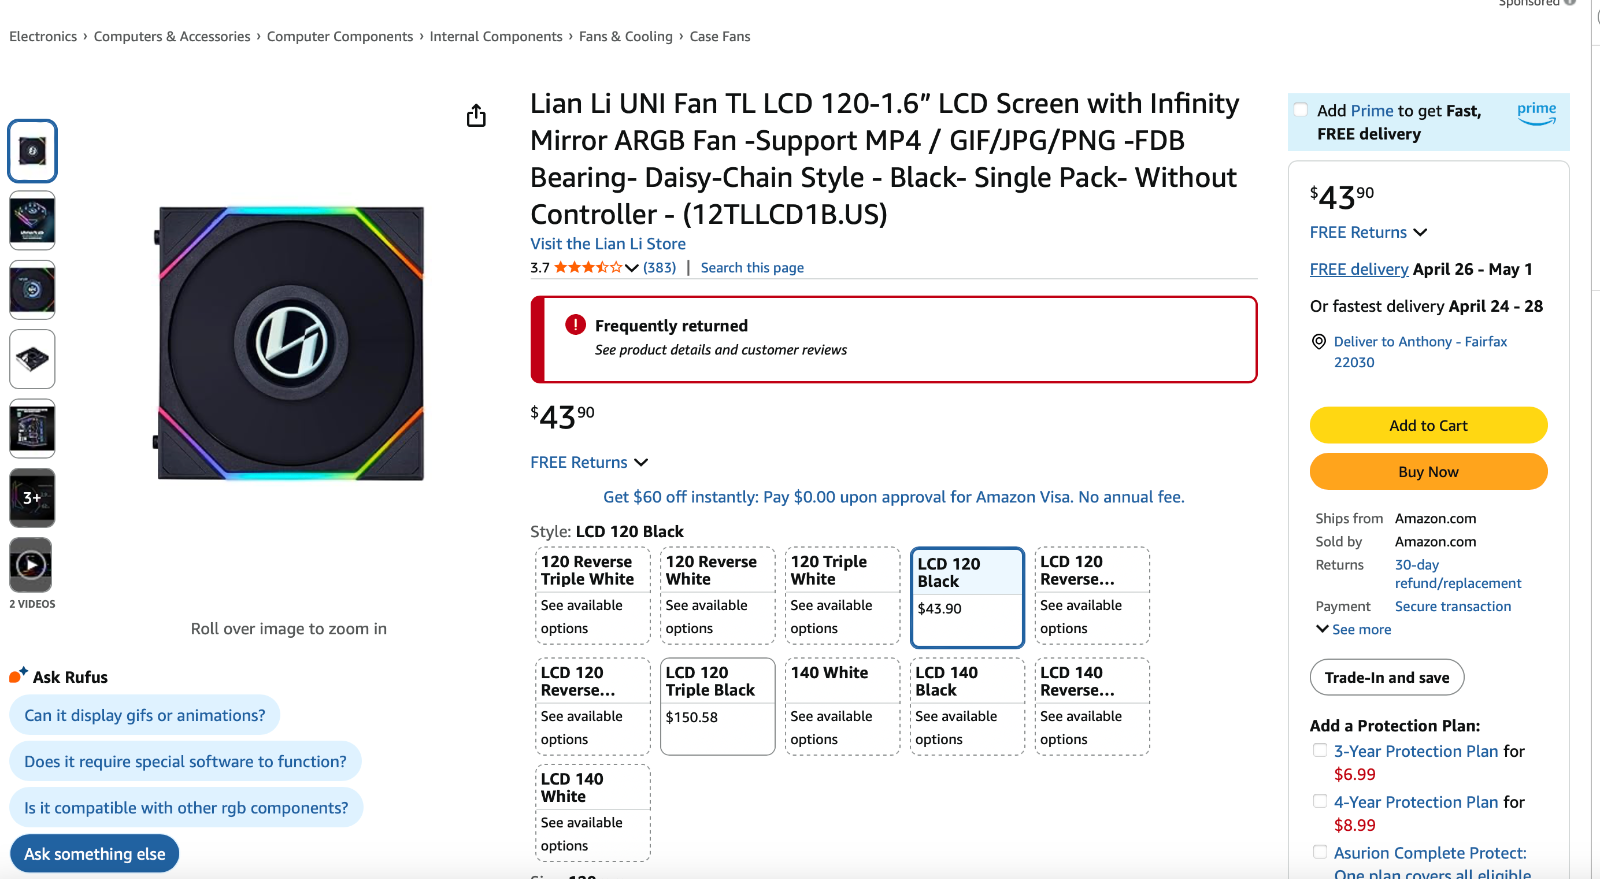
Task: Ask Rufus if it displays gifs
Action: click(x=145, y=715)
